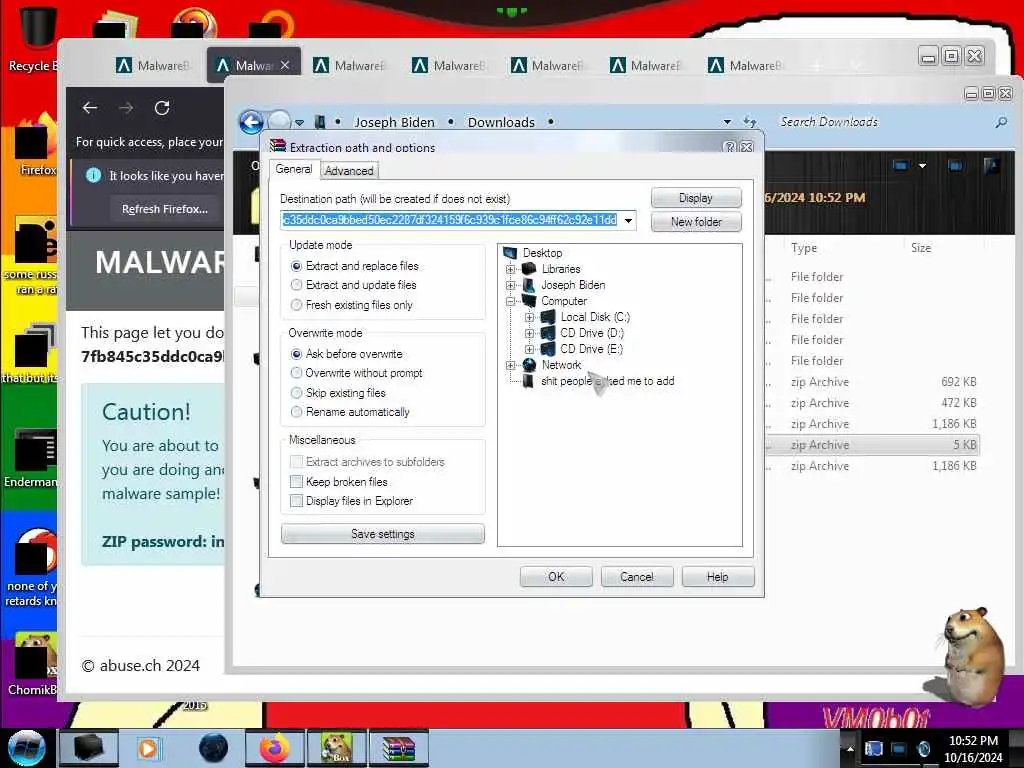The width and height of the screenshot is (1024, 768).
Task: Switch to the General tab
Action: click(x=294, y=169)
